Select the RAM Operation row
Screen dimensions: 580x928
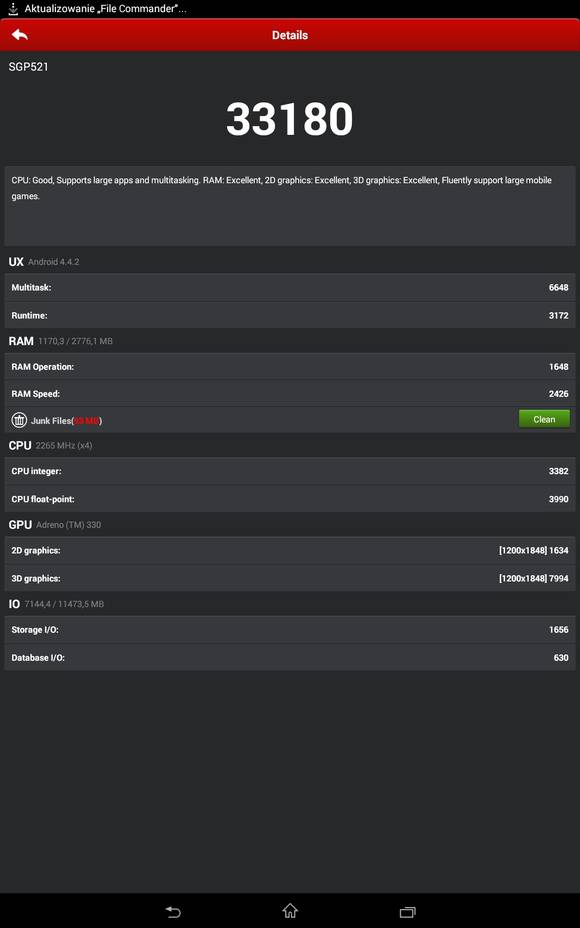point(290,367)
